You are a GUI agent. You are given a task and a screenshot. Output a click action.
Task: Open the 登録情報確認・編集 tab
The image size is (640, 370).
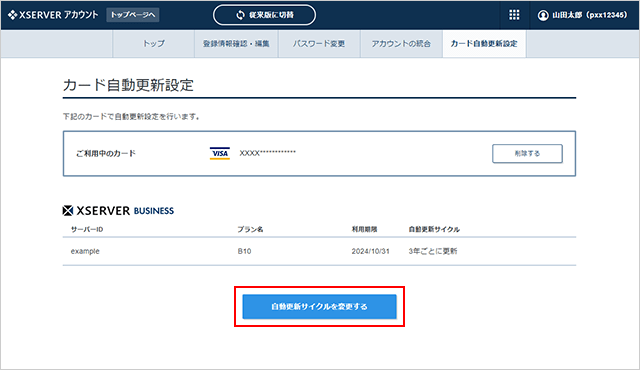click(236, 44)
